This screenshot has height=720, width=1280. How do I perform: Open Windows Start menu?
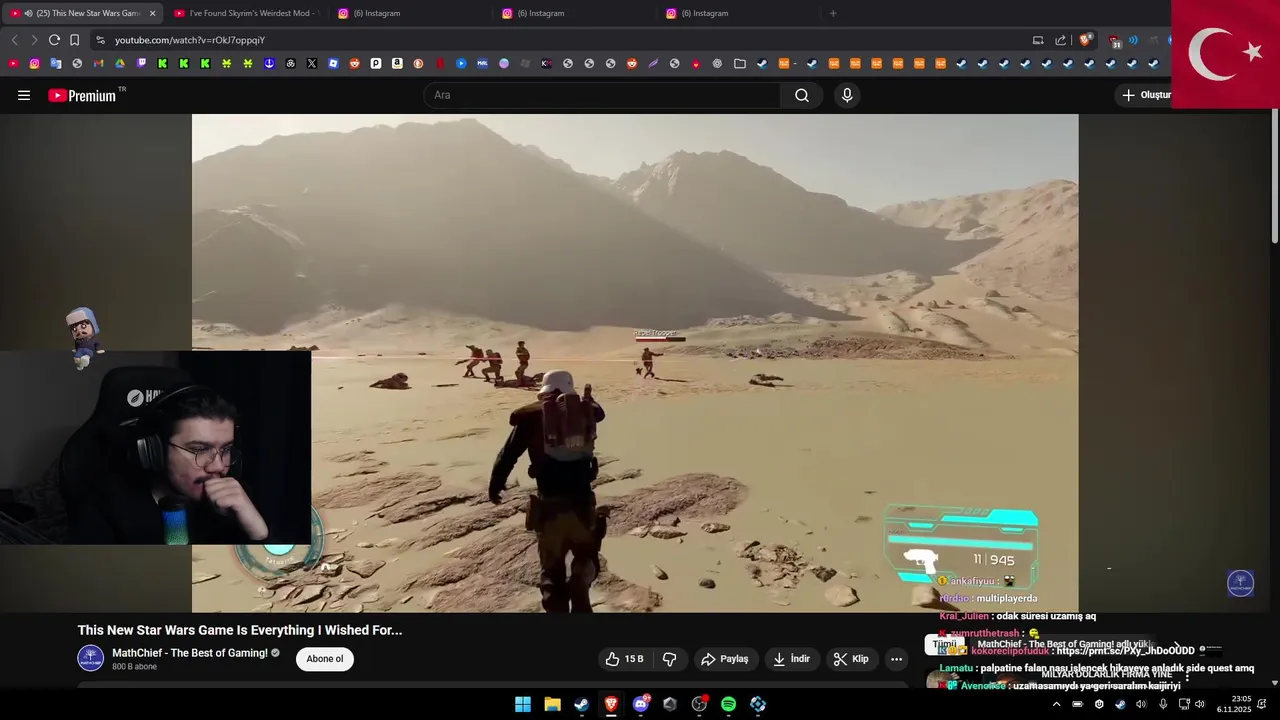[522, 704]
